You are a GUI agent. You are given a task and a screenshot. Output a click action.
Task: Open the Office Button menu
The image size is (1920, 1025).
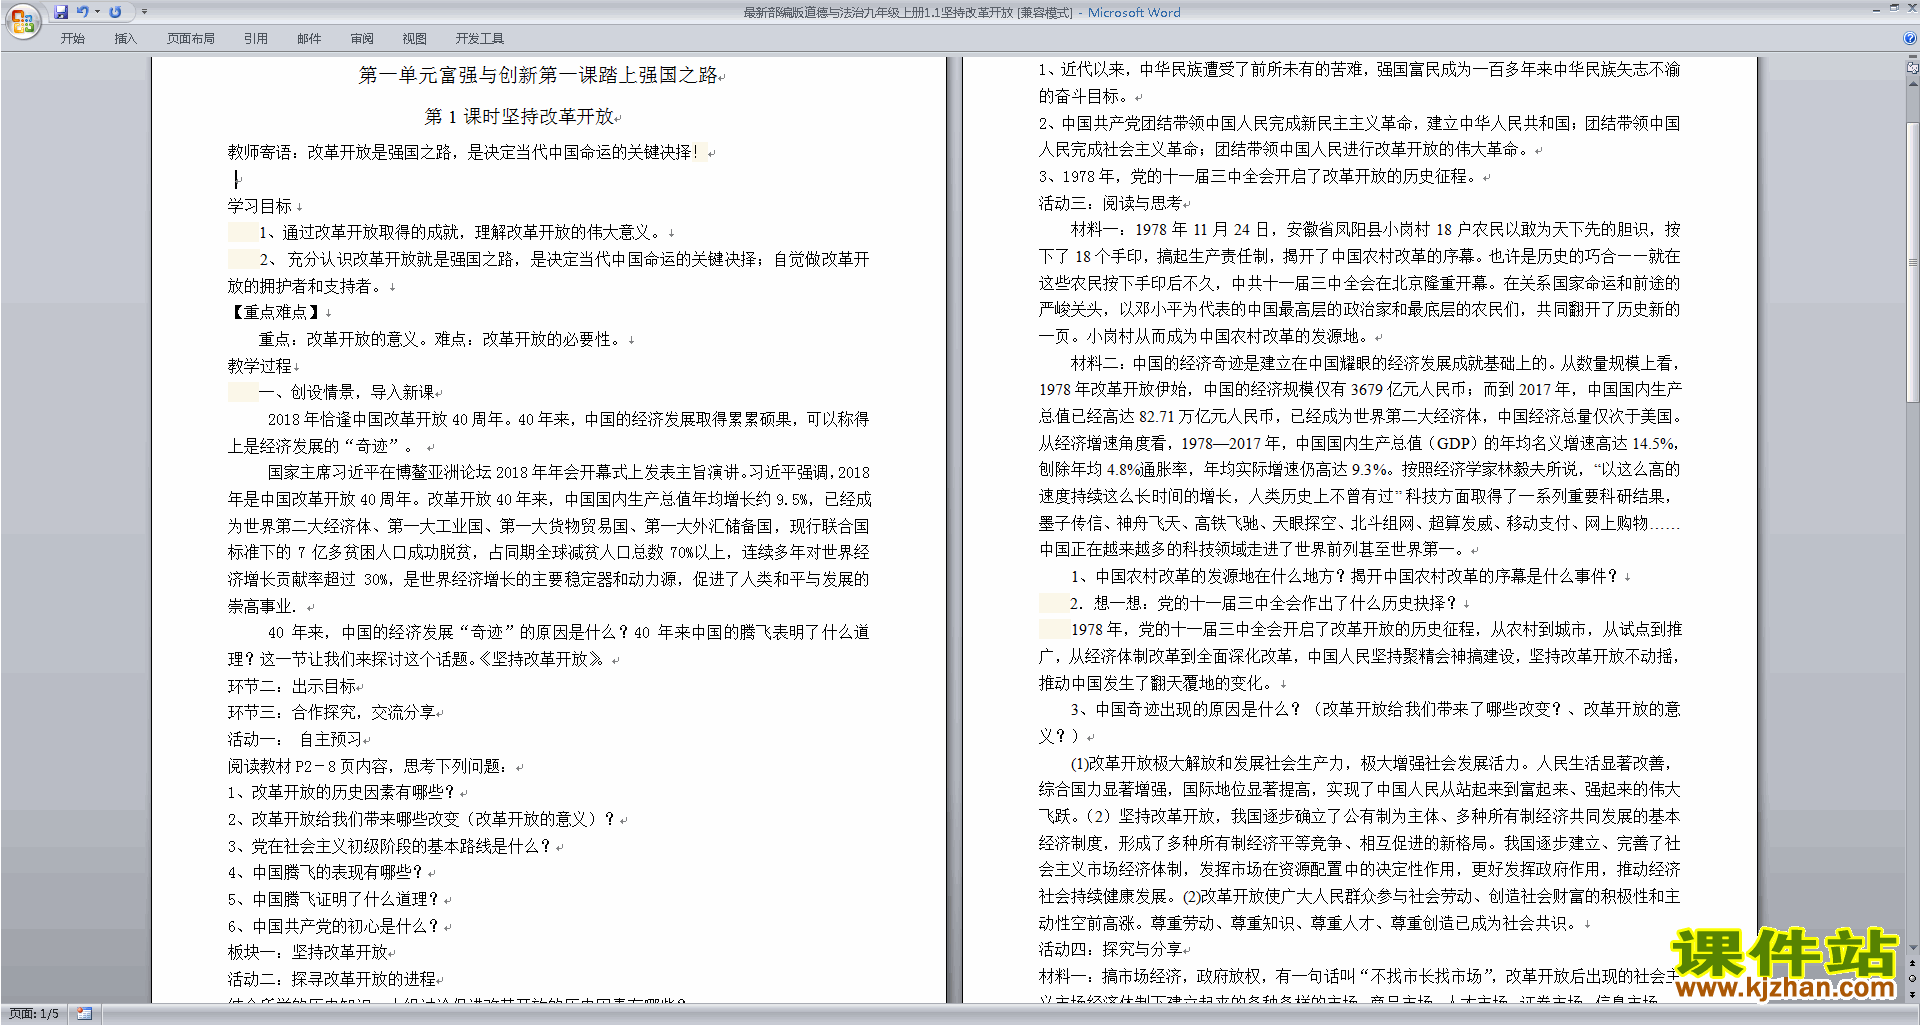coord(22,20)
